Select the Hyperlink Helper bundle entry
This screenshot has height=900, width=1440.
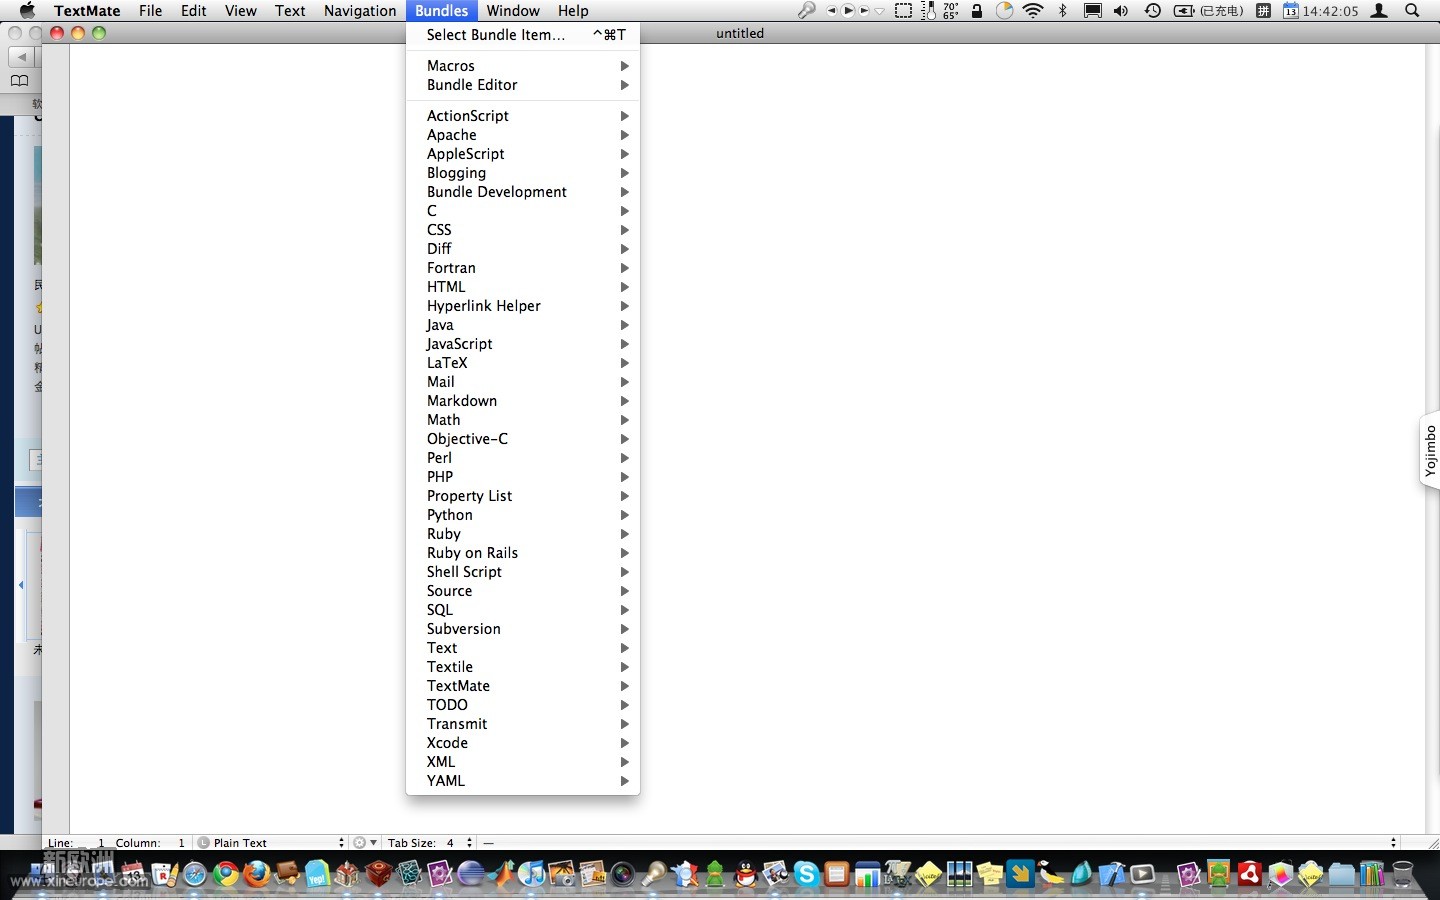pos(523,306)
